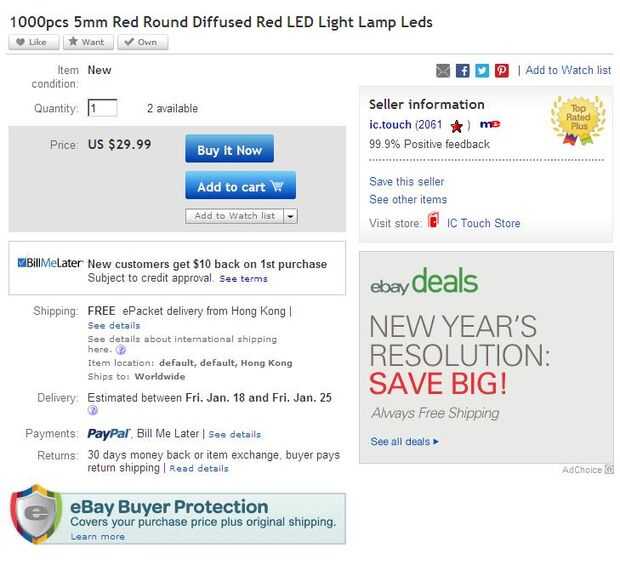
Task: Add the item to cart
Action: [x=240, y=186]
